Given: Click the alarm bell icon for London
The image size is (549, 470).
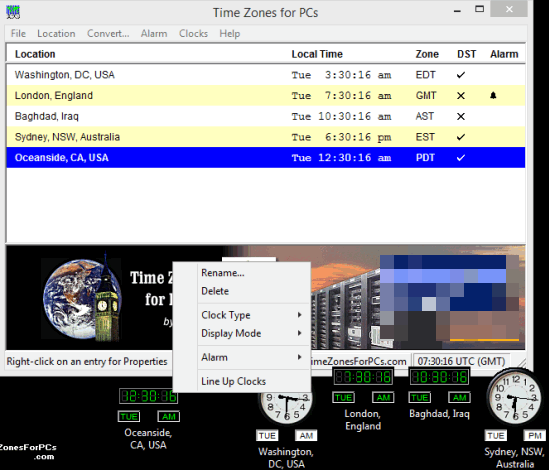Looking at the screenshot, I should click(493, 95).
